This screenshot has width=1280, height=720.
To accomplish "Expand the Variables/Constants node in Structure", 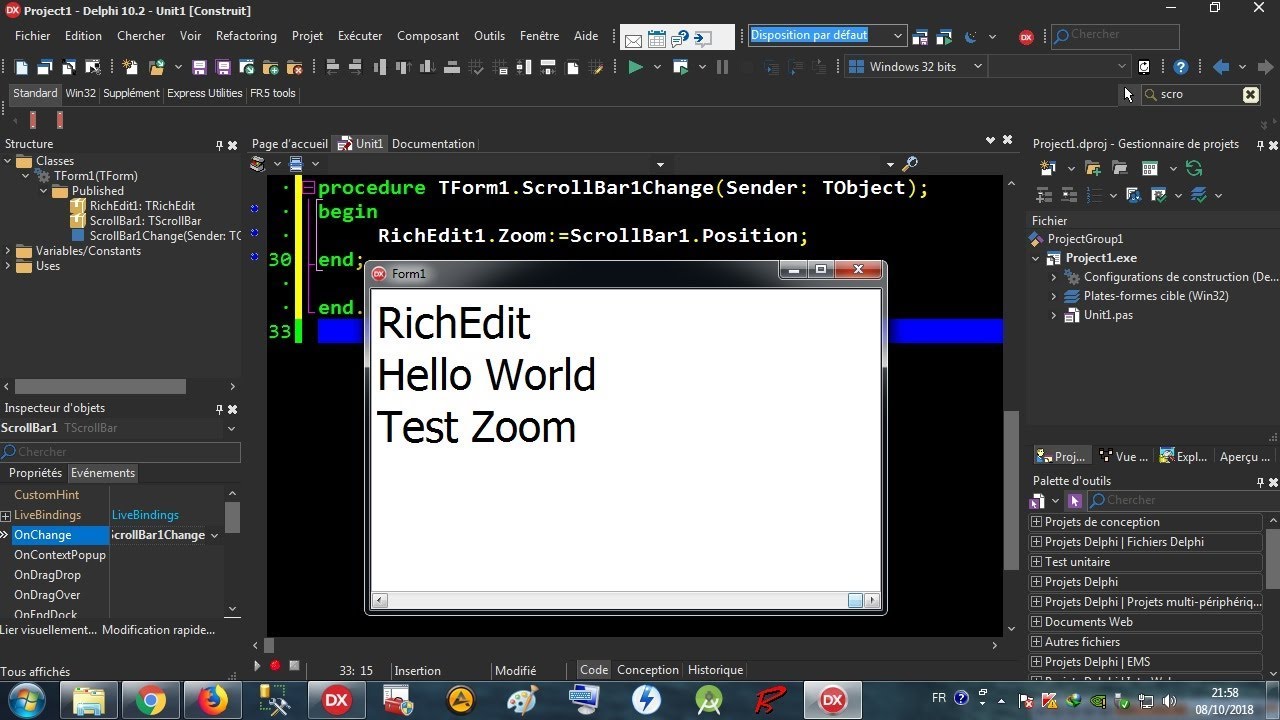I will (8, 251).
